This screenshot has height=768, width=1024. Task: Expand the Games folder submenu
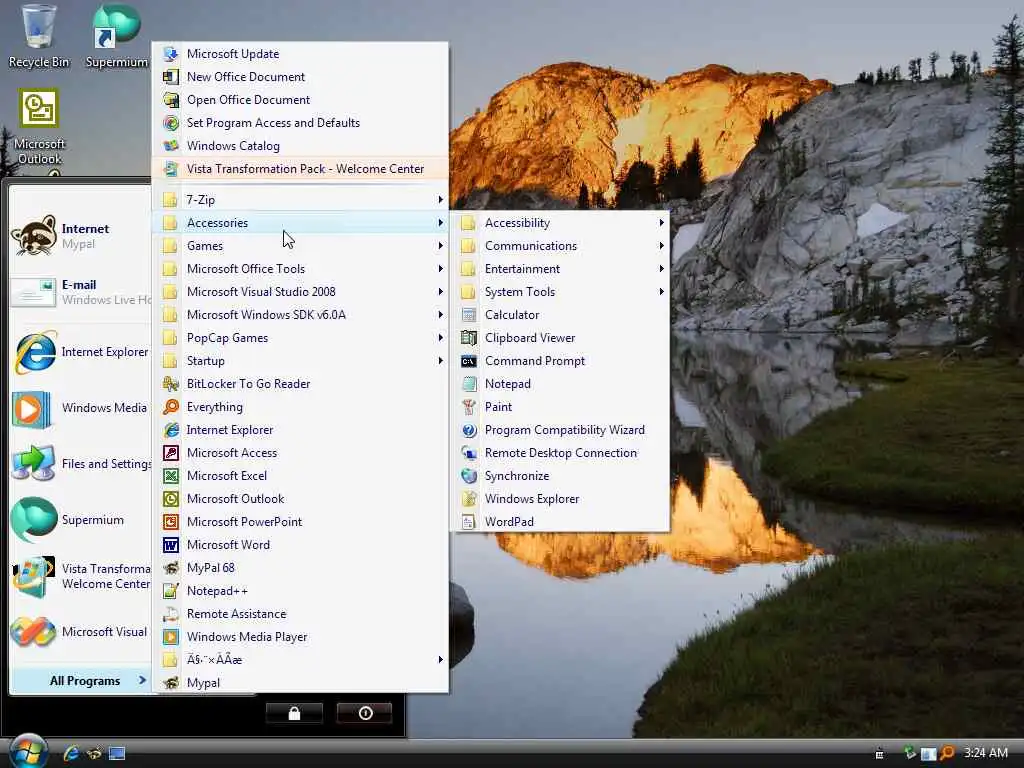[300, 246]
